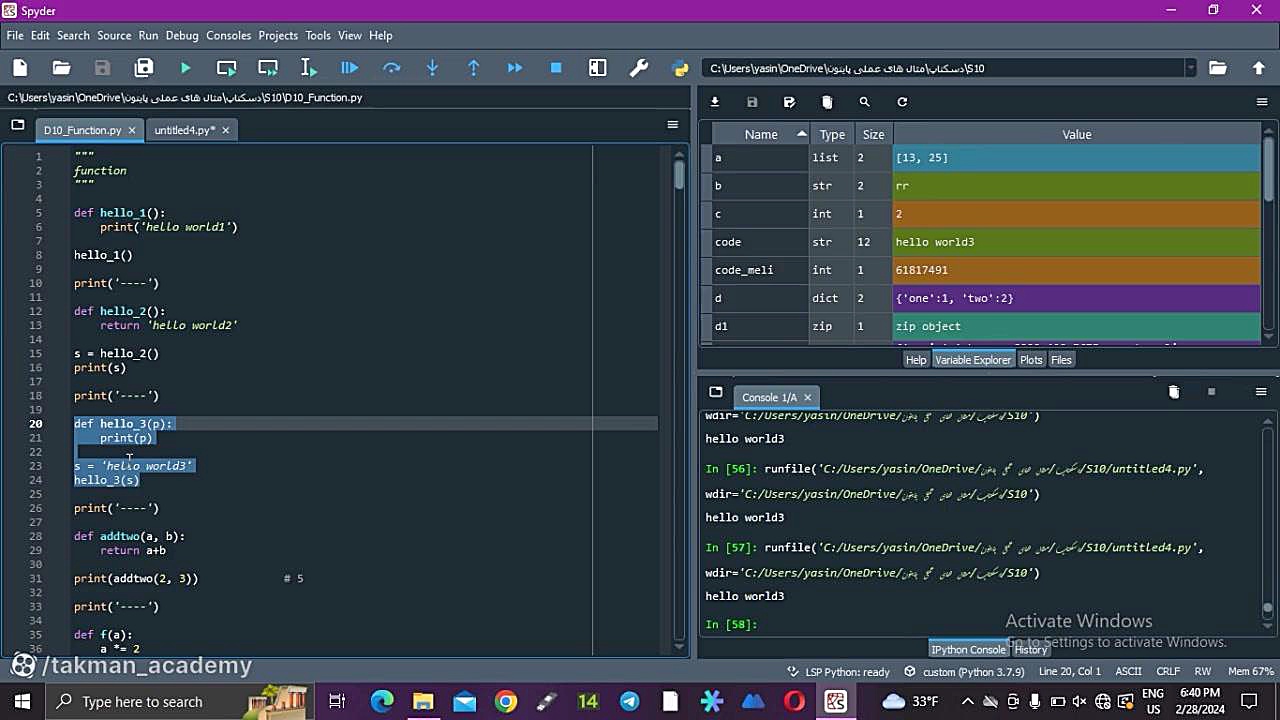Step over current line debug icon
Image resolution: width=1280 pixels, height=720 pixels.
tap(391, 68)
